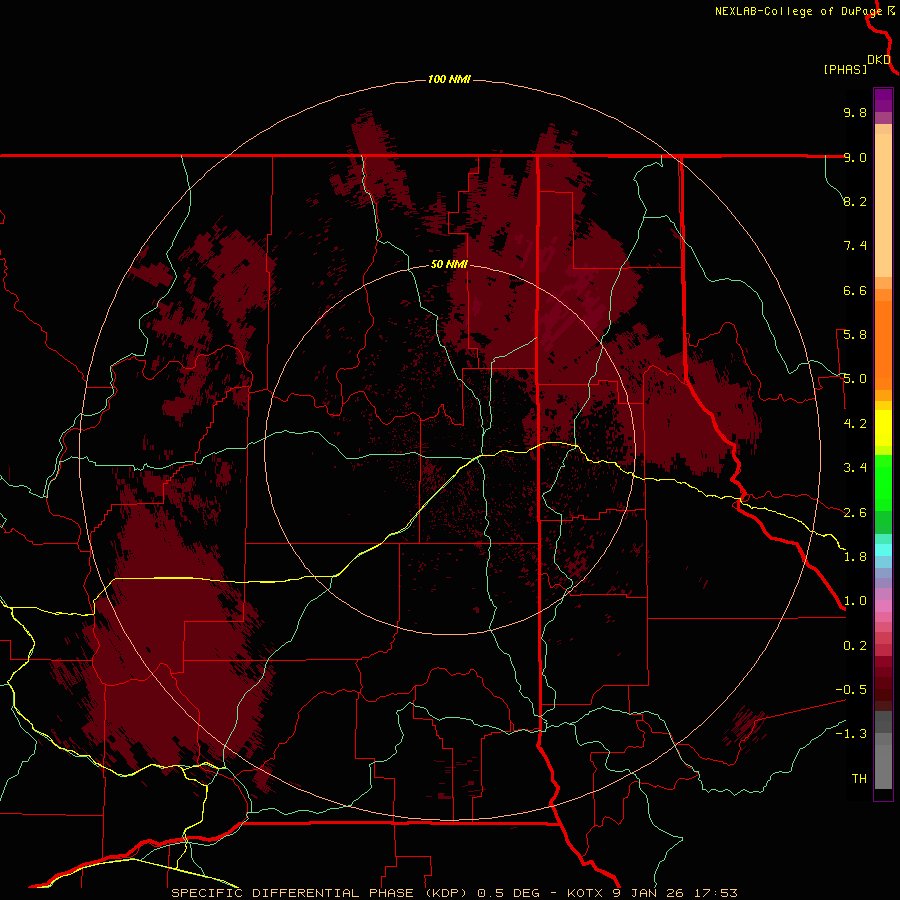This screenshot has height=900, width=900.
Task: Click the TH label on legend
Action: (859, 779)
